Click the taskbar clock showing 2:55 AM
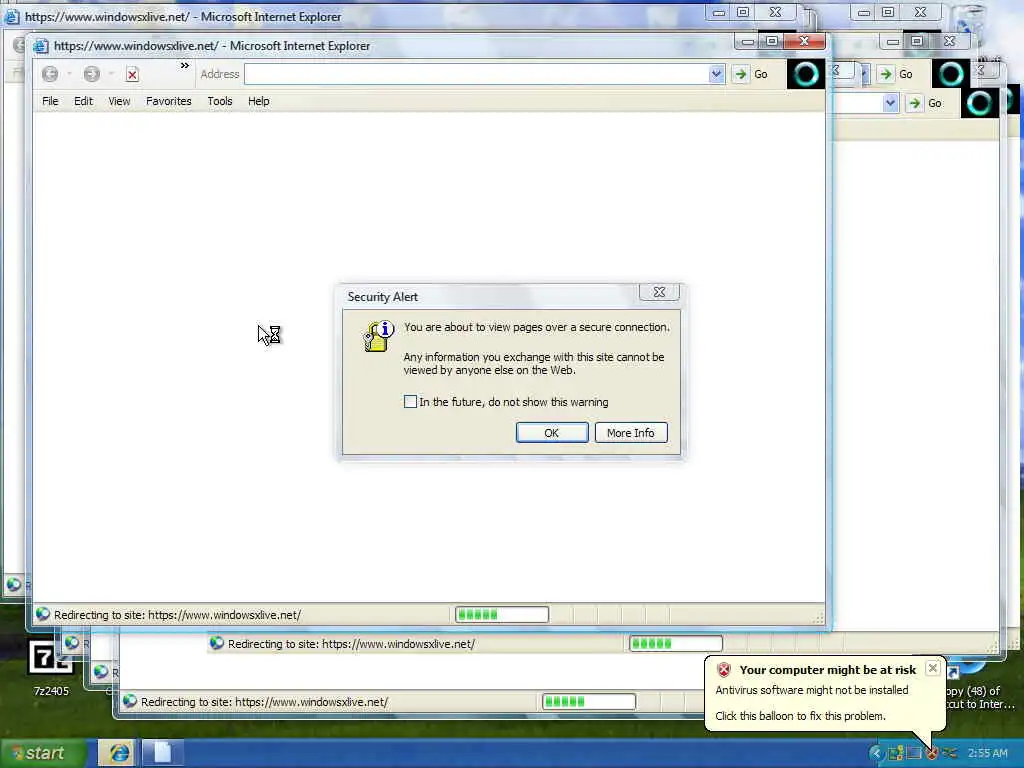The width and height of the screenshot is (1024, 768). [x=987, y=754]
